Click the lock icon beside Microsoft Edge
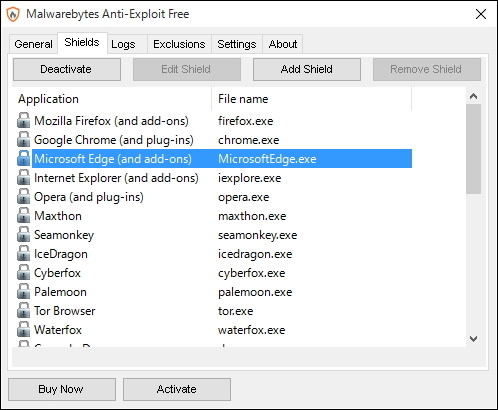 tap(23, 158)
